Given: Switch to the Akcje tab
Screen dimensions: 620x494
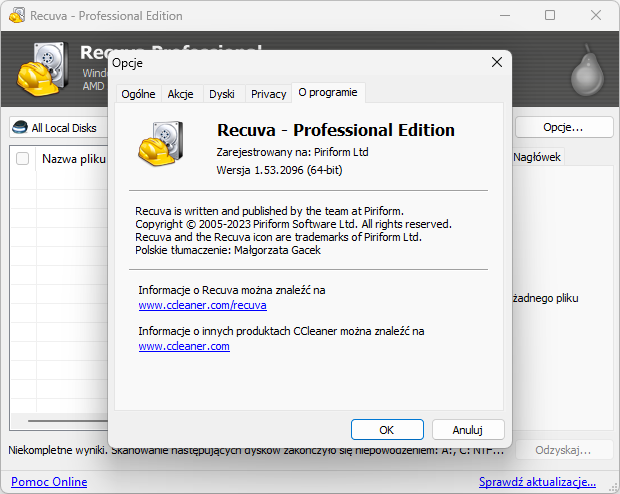Looking at the screenshot, I should pyautogui.click(x=181, y=94).
